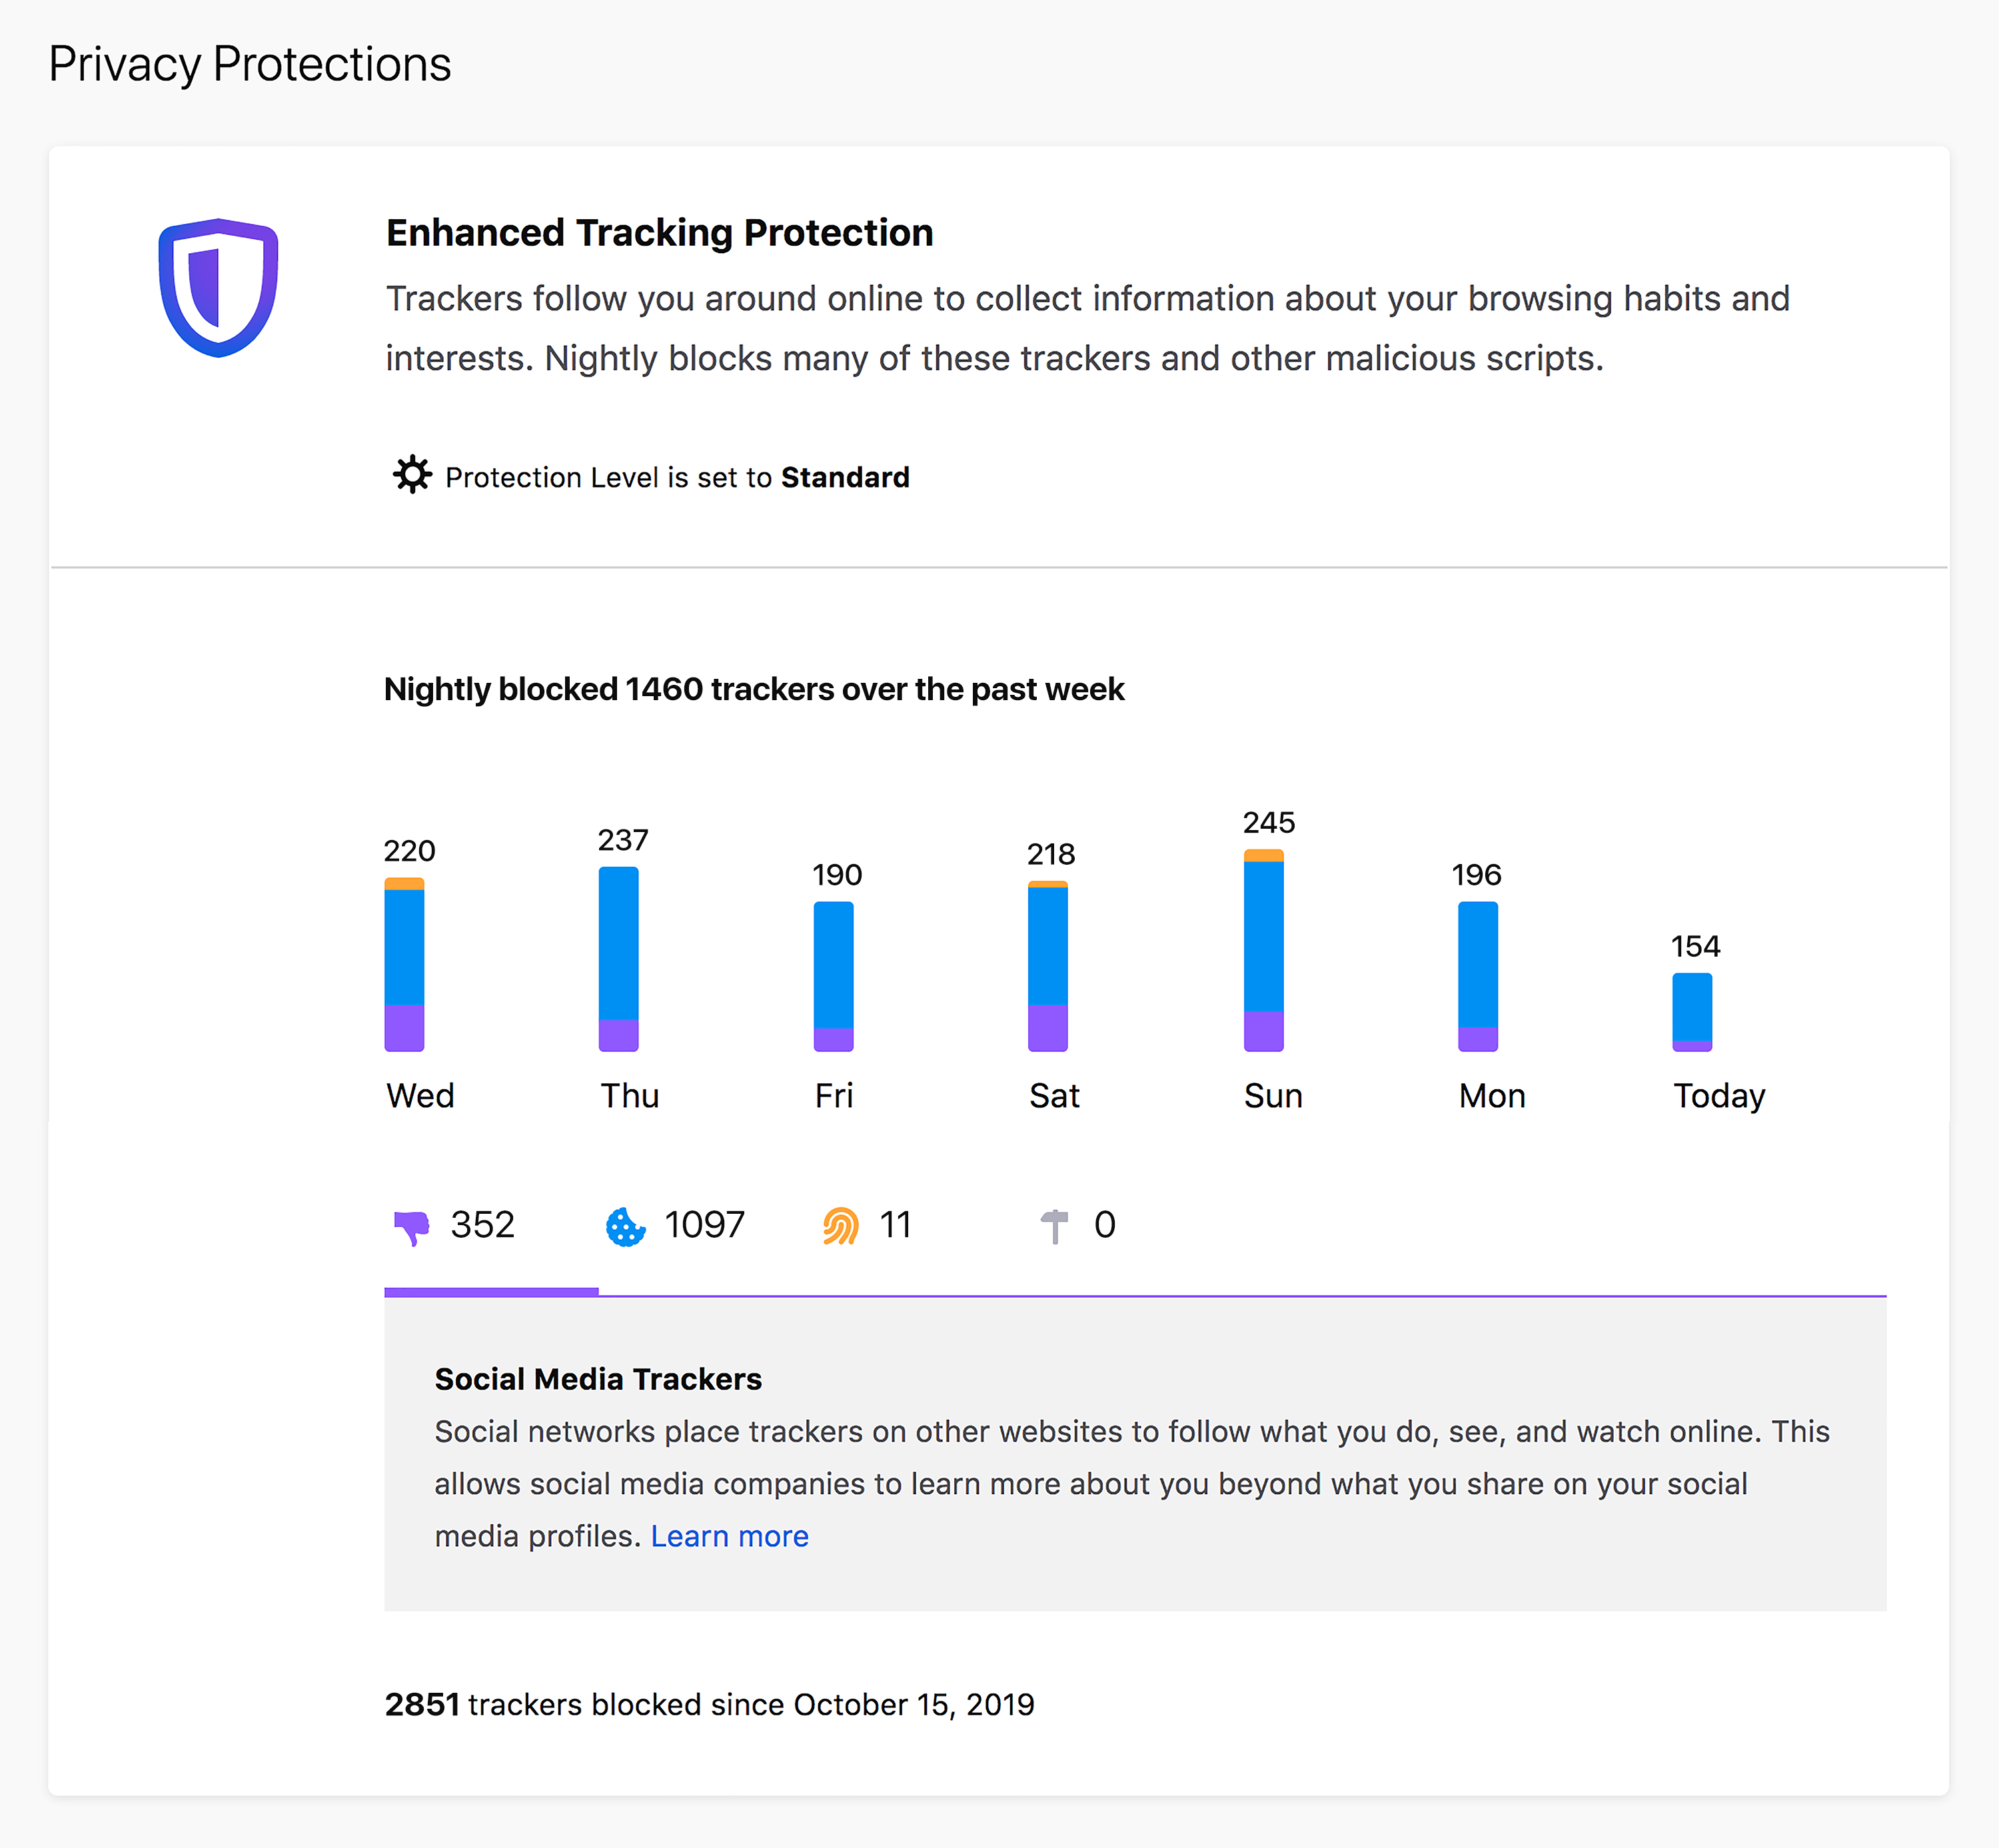Click the 1097 cookies blocked count
This screenshot has height=1848, width=1999.
(x=704, y=1224)
